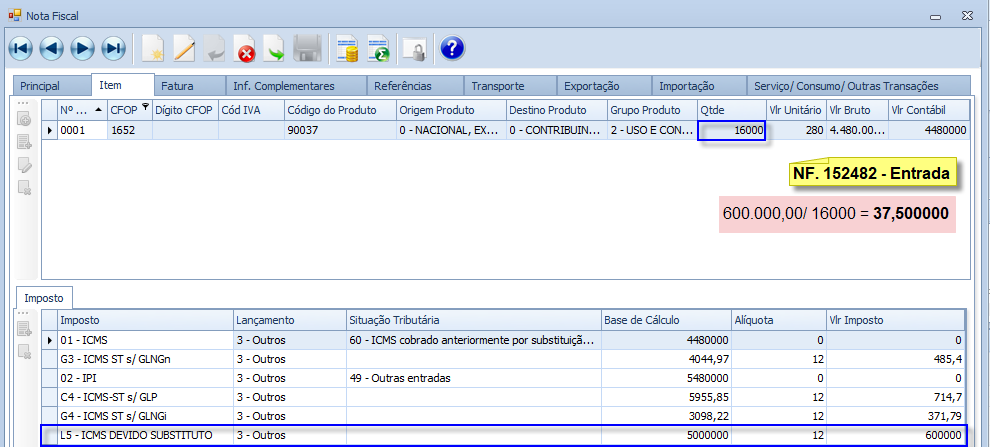Save using the floppy disk icon
The height and width of the screenshot is (447, 990).
pos(307,49)
